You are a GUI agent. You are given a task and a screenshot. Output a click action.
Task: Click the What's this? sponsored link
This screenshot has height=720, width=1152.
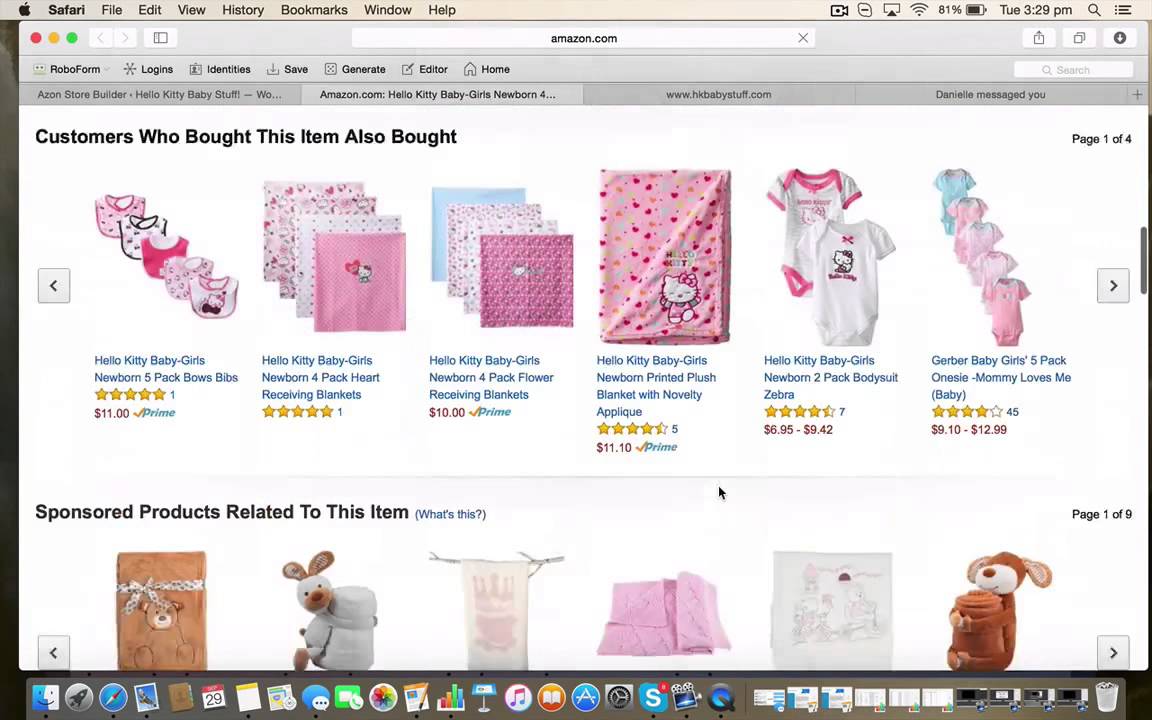pos(450,514)
